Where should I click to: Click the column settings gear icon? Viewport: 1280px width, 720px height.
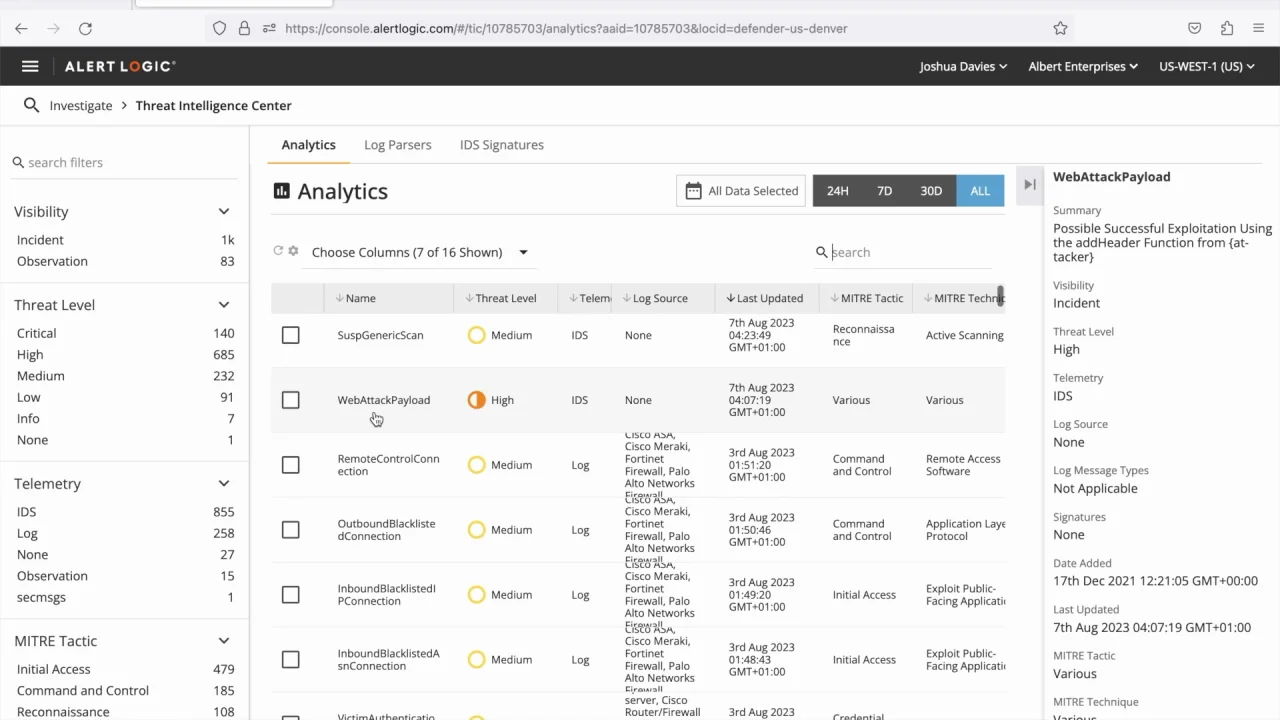point(293,251)
